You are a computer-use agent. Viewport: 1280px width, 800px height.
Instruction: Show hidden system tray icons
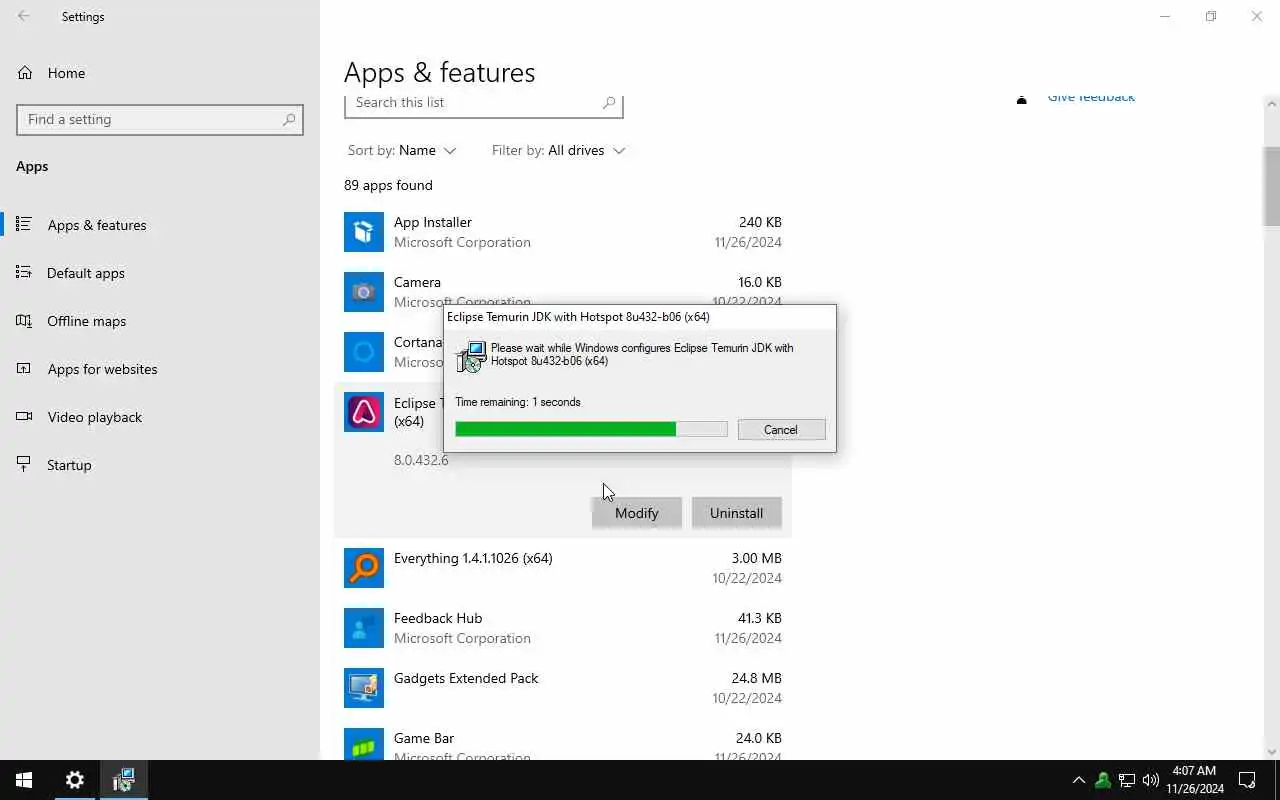coord(1078,780)
